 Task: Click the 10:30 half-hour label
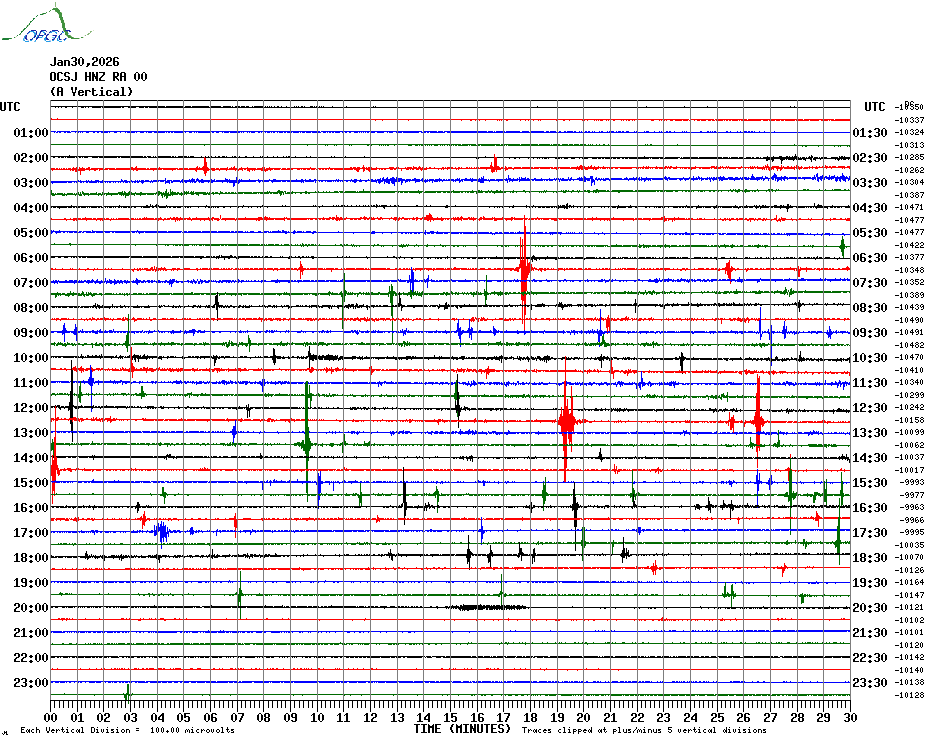[x=870, y=357]
